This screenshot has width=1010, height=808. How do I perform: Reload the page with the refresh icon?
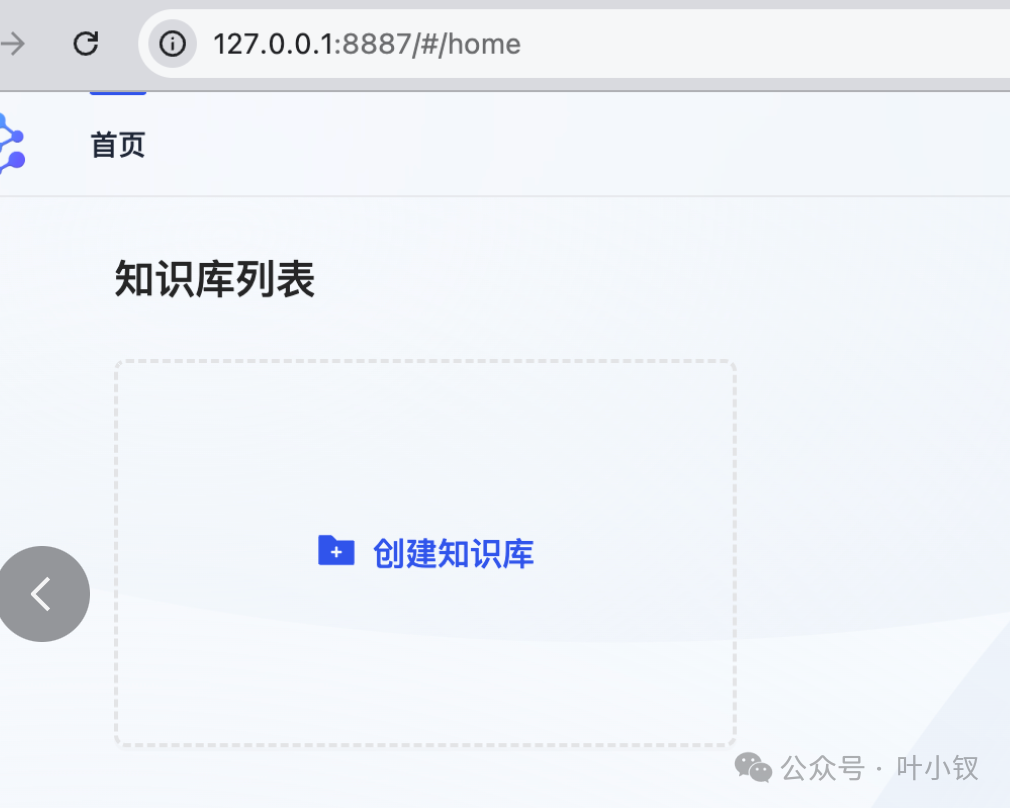coord(86,44)
